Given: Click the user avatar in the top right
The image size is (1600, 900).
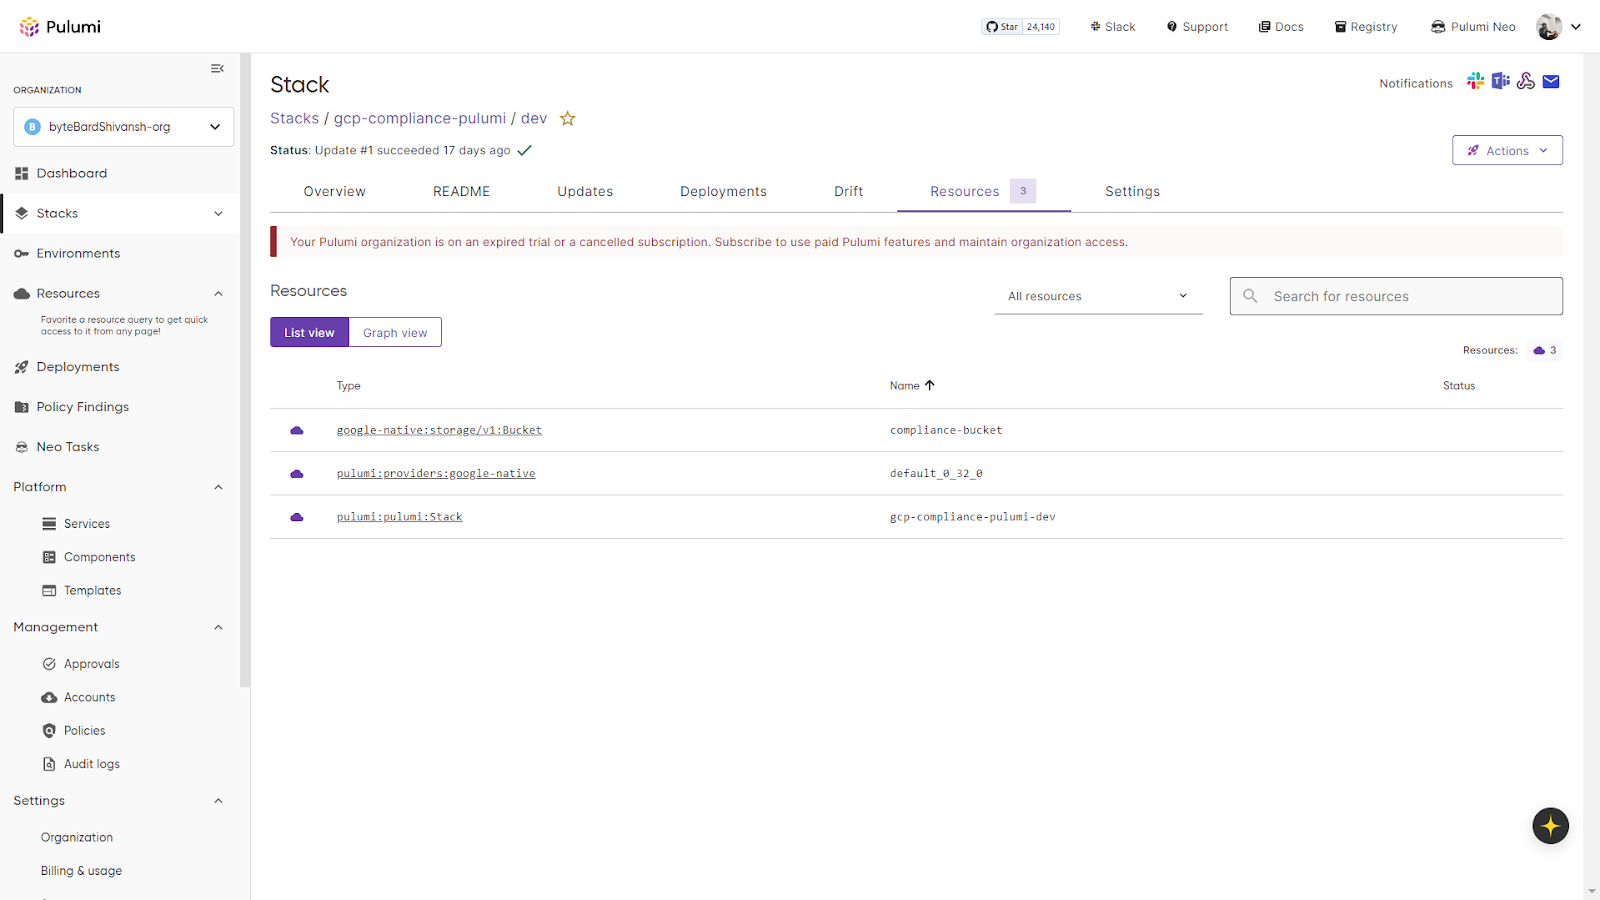Looking at the screenshot, I should pos(1549,27).
